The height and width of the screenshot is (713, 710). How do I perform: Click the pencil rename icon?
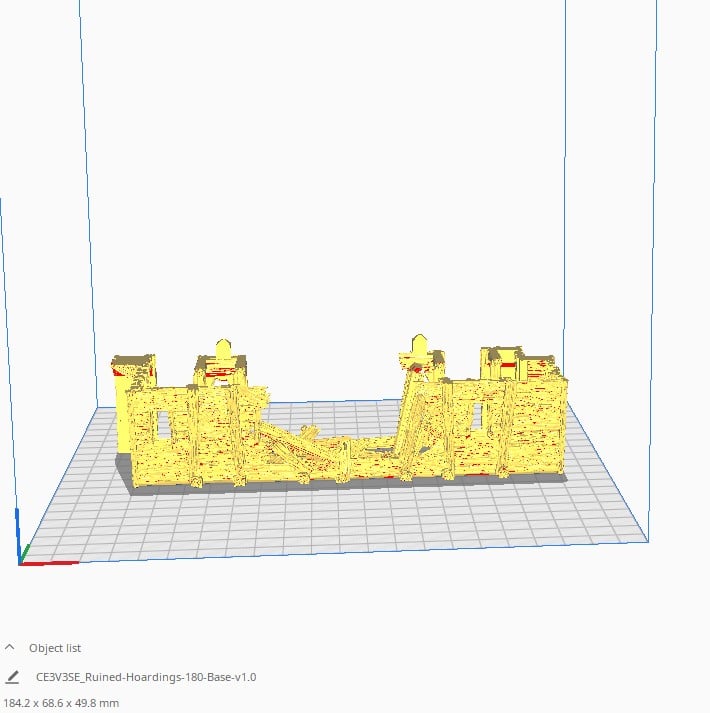pyautogui.click(x=12, y=677)
